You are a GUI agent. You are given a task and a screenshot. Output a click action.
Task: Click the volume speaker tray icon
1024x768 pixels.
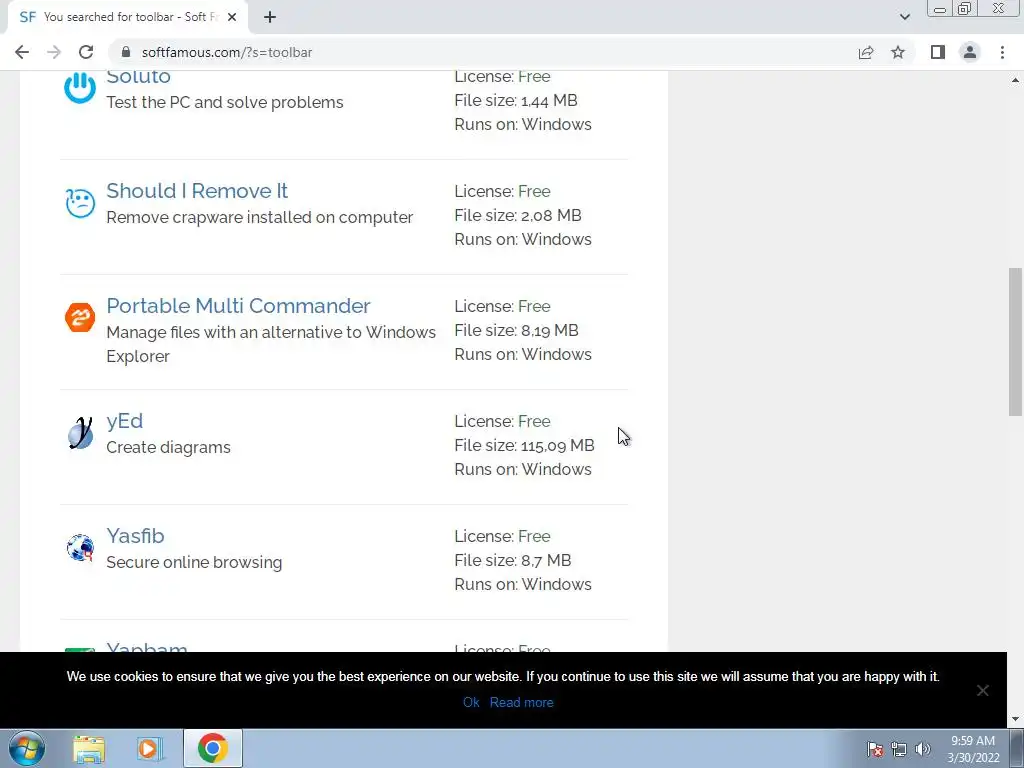tap(923, 749)
